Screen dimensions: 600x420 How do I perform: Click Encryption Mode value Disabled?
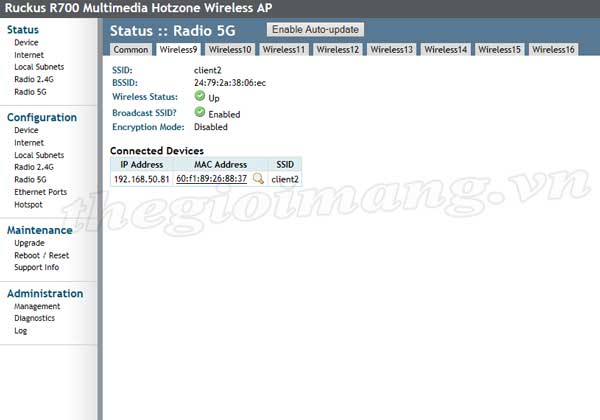pos(210,127)
